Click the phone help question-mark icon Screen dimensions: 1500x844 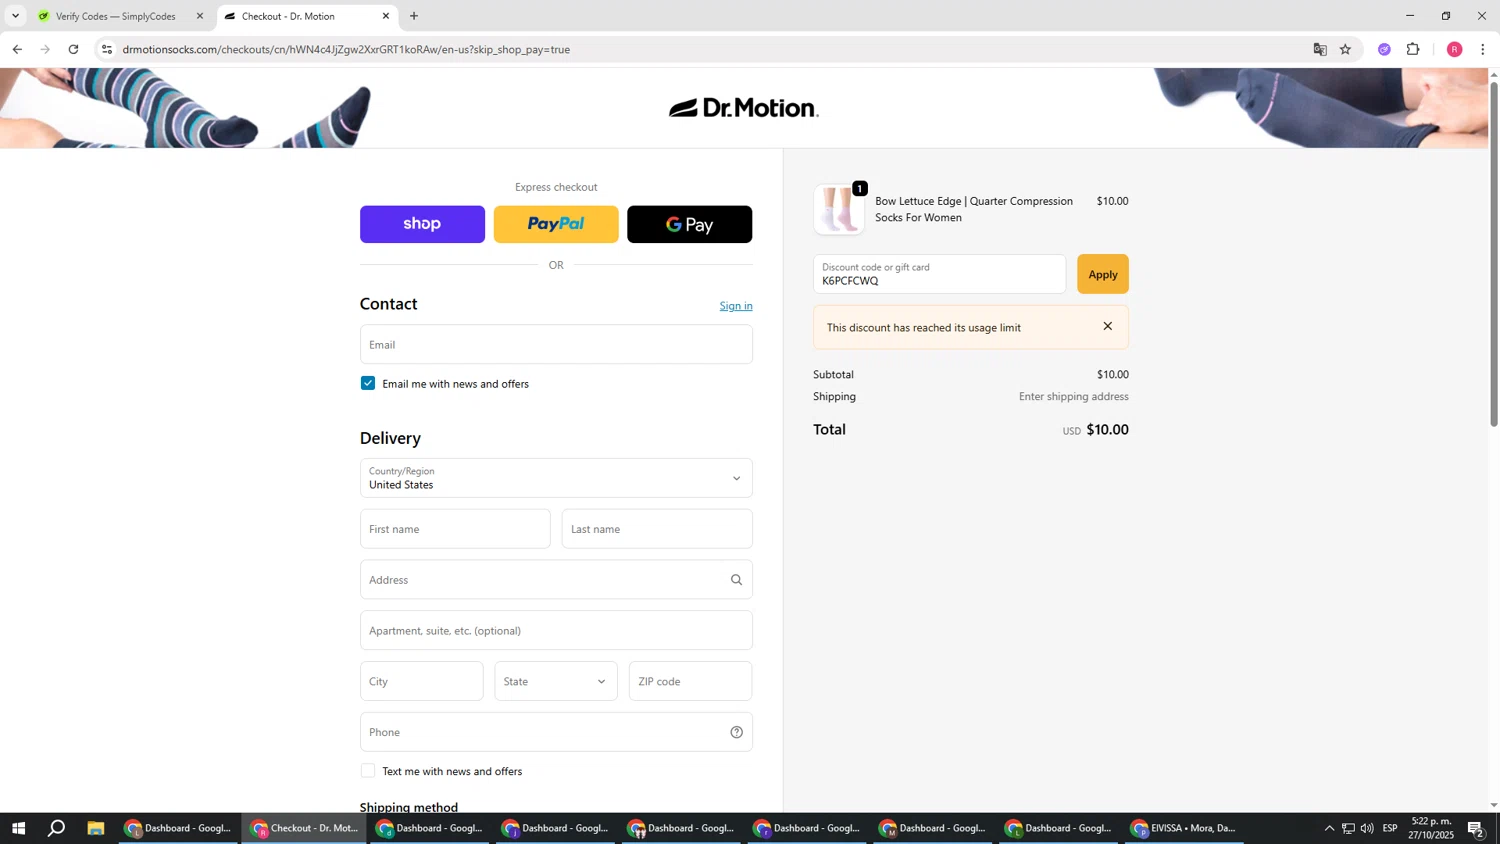pyautogui.click(x=737, y=732)
